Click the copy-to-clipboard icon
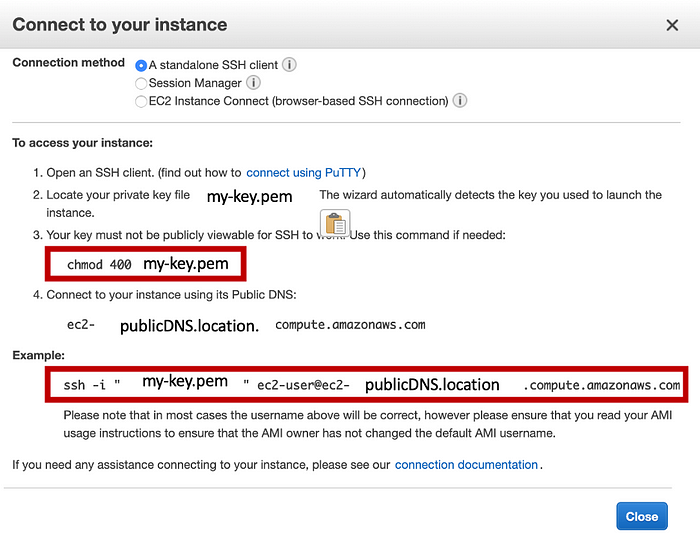700x543 pixels. (335, 223)
